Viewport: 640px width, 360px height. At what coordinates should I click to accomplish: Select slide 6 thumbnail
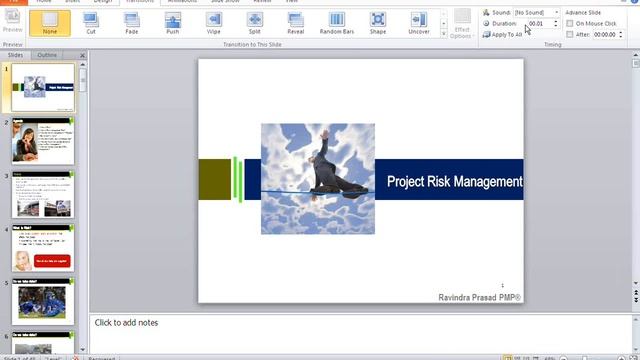43,342
